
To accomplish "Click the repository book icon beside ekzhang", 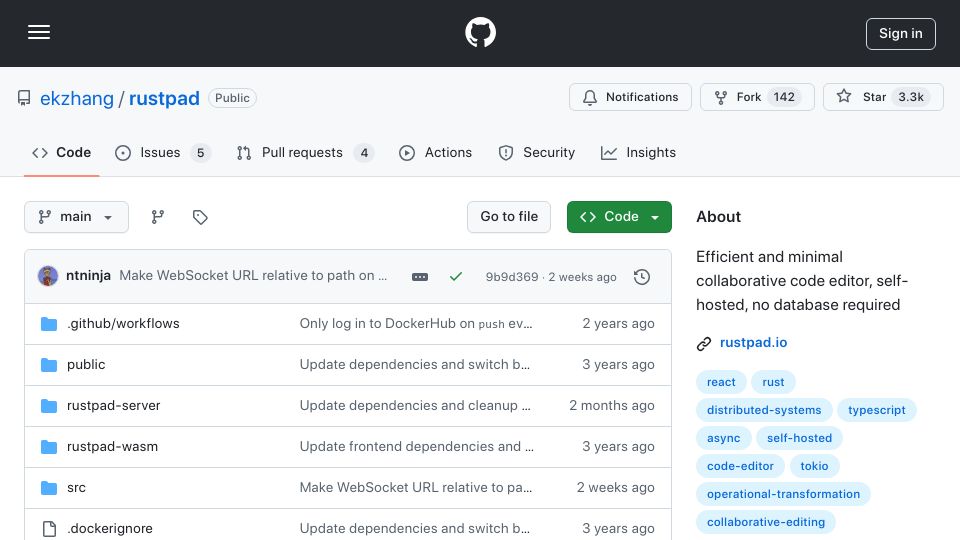I will point(24,98).
